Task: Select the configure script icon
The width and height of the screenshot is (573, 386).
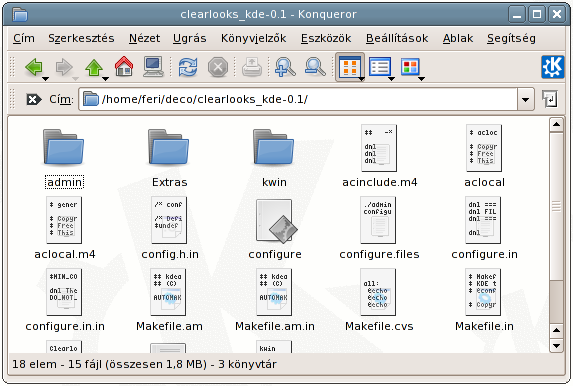Action: point(276,220)
